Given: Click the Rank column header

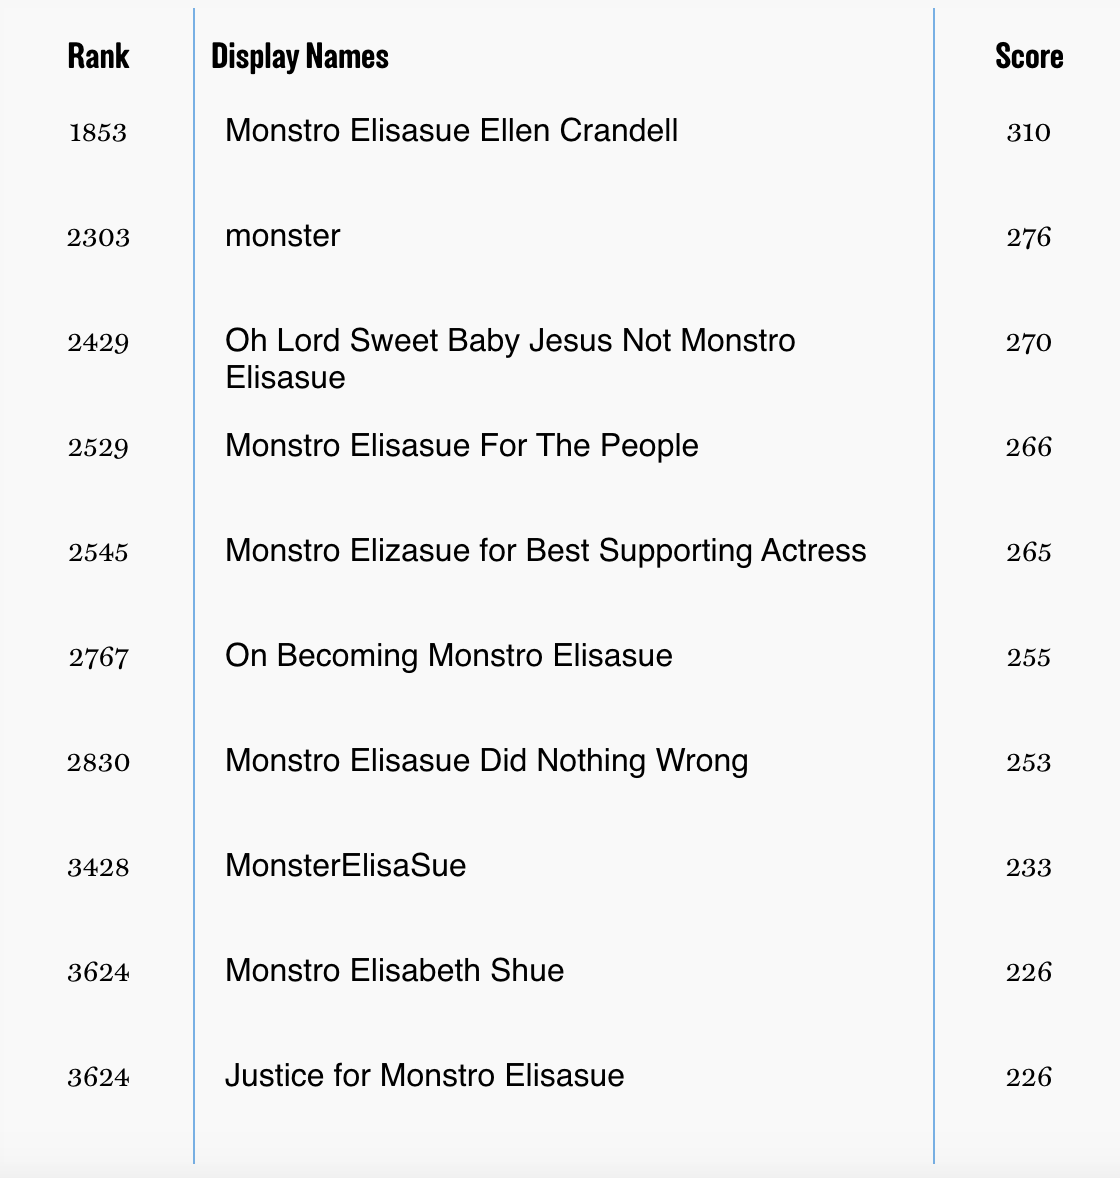Looking at the screenshot, I should pos(98,56).
